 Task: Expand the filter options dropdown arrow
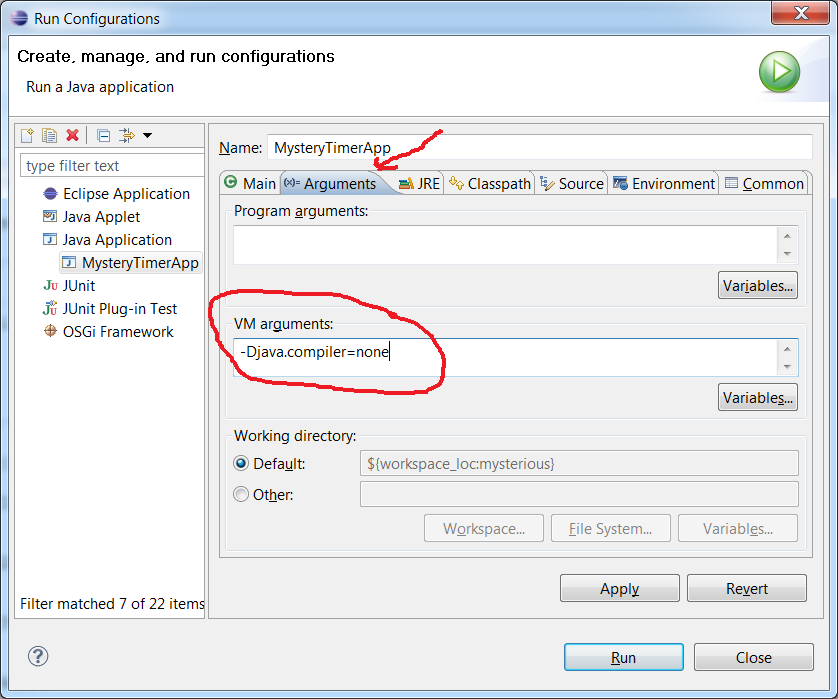coord(148,136)
